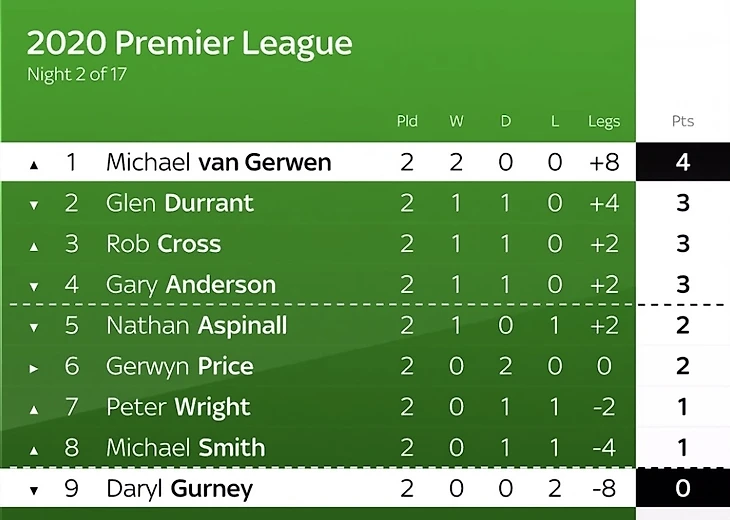Screen dimensions: 730x520
Task: Click the Night 2 of 17 subtitle
Action: click(x=77, y=74)
